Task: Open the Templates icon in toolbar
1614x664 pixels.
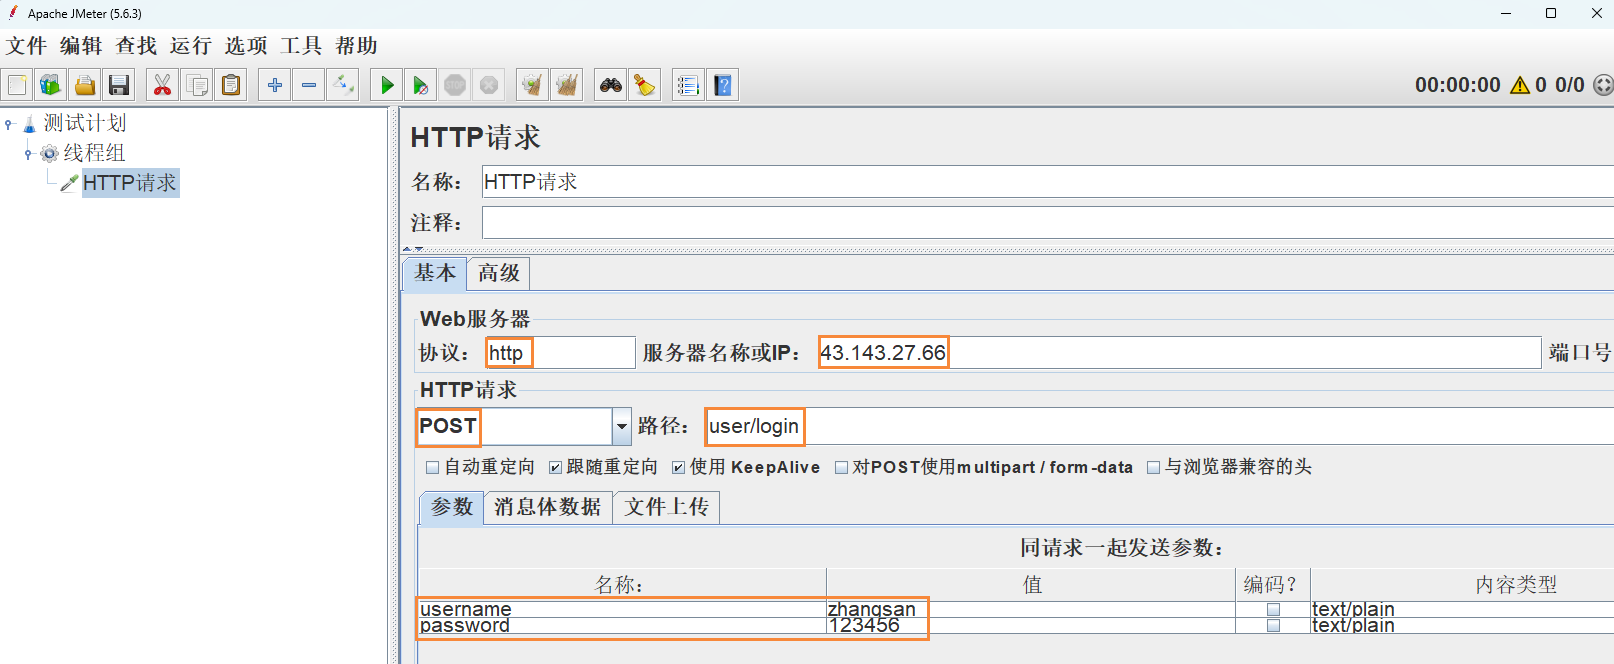Action: [50, 85]
